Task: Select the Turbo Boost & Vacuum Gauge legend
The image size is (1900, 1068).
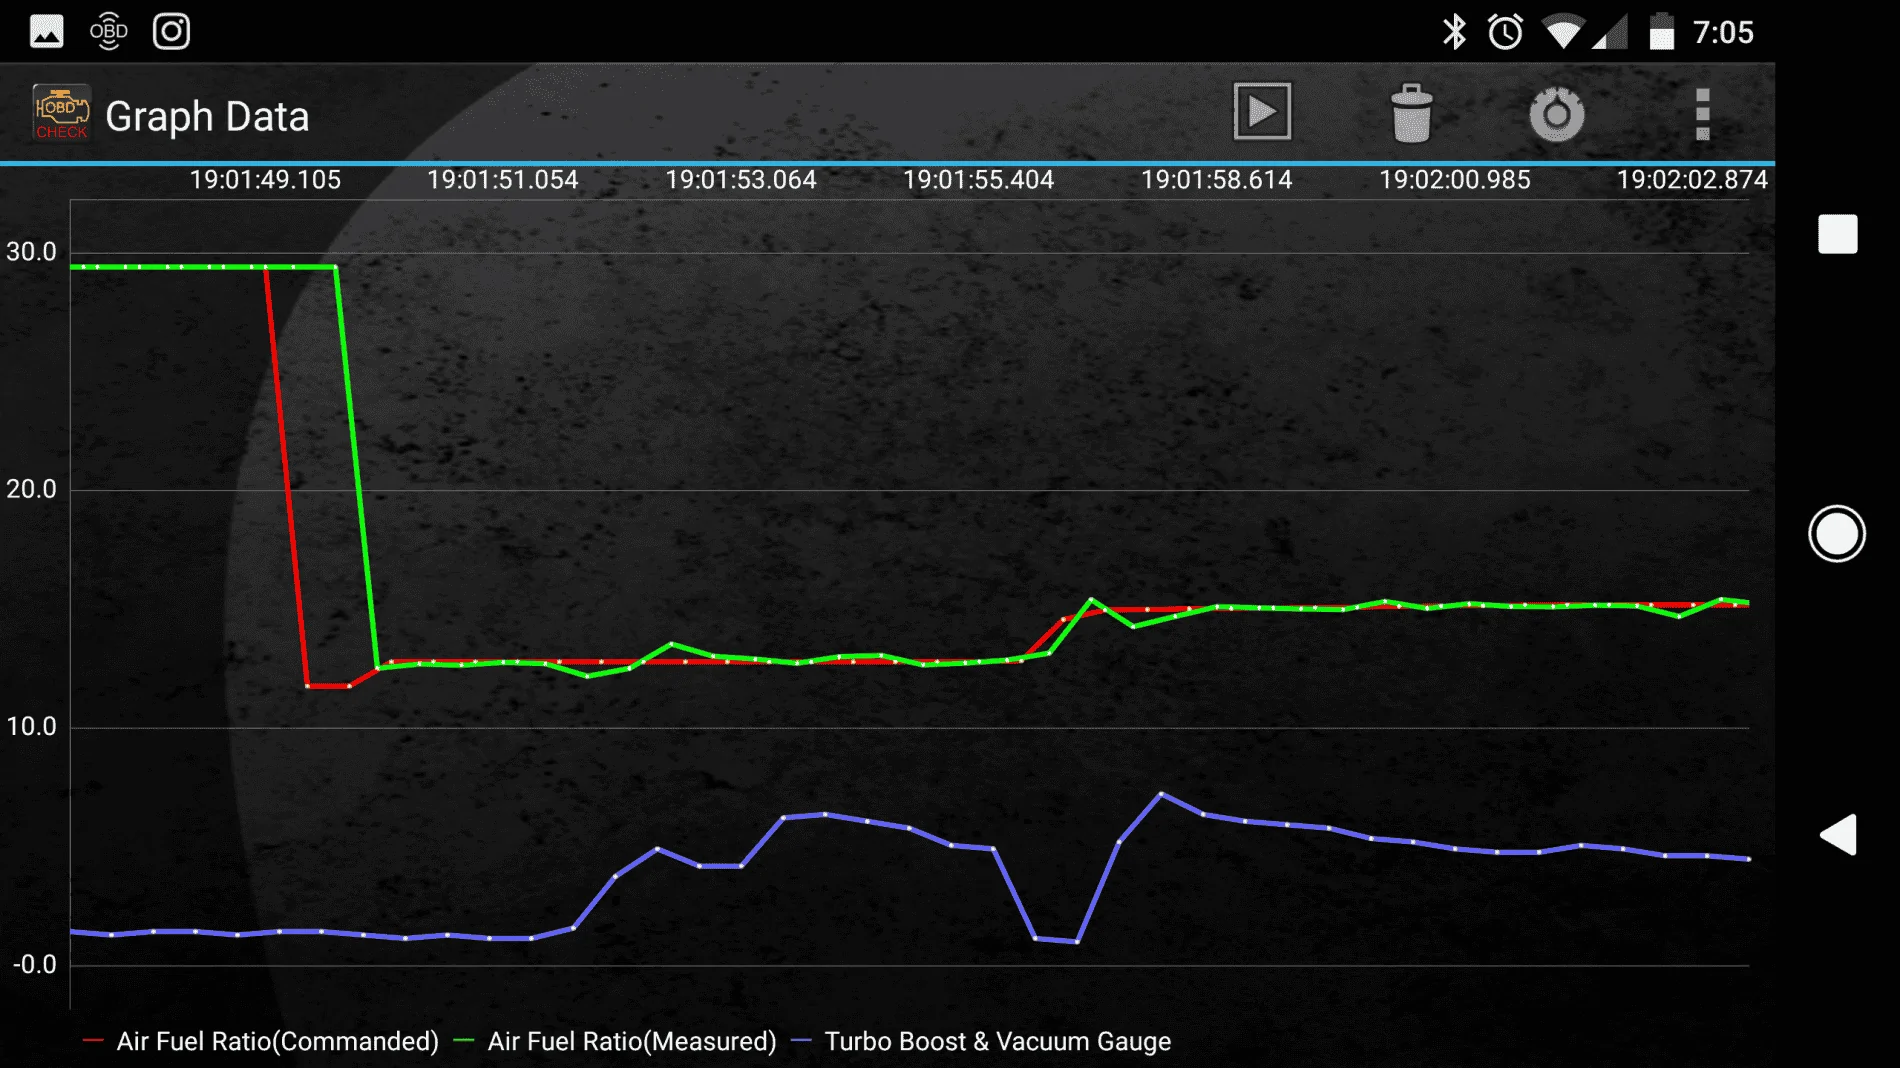Action: pos(981,1041)
